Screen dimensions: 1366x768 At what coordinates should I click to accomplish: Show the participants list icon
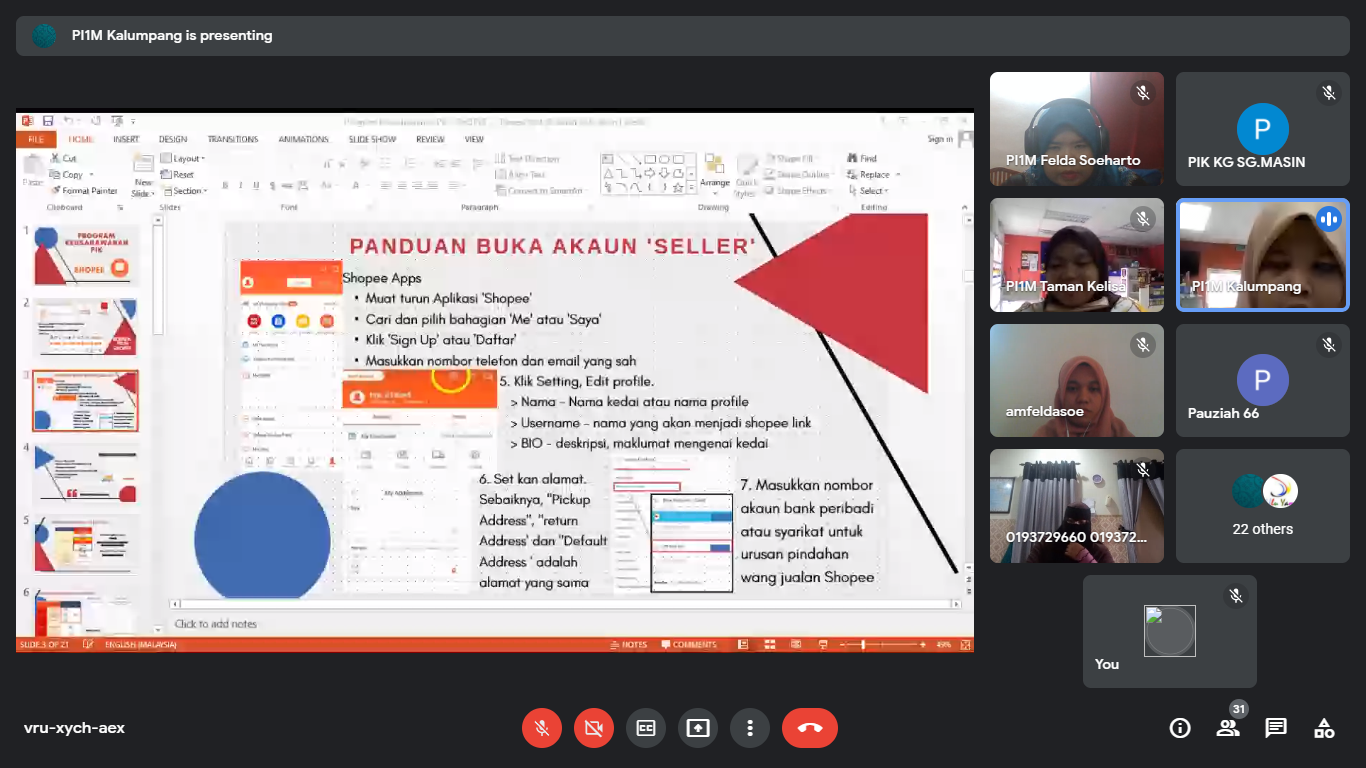1228,728
